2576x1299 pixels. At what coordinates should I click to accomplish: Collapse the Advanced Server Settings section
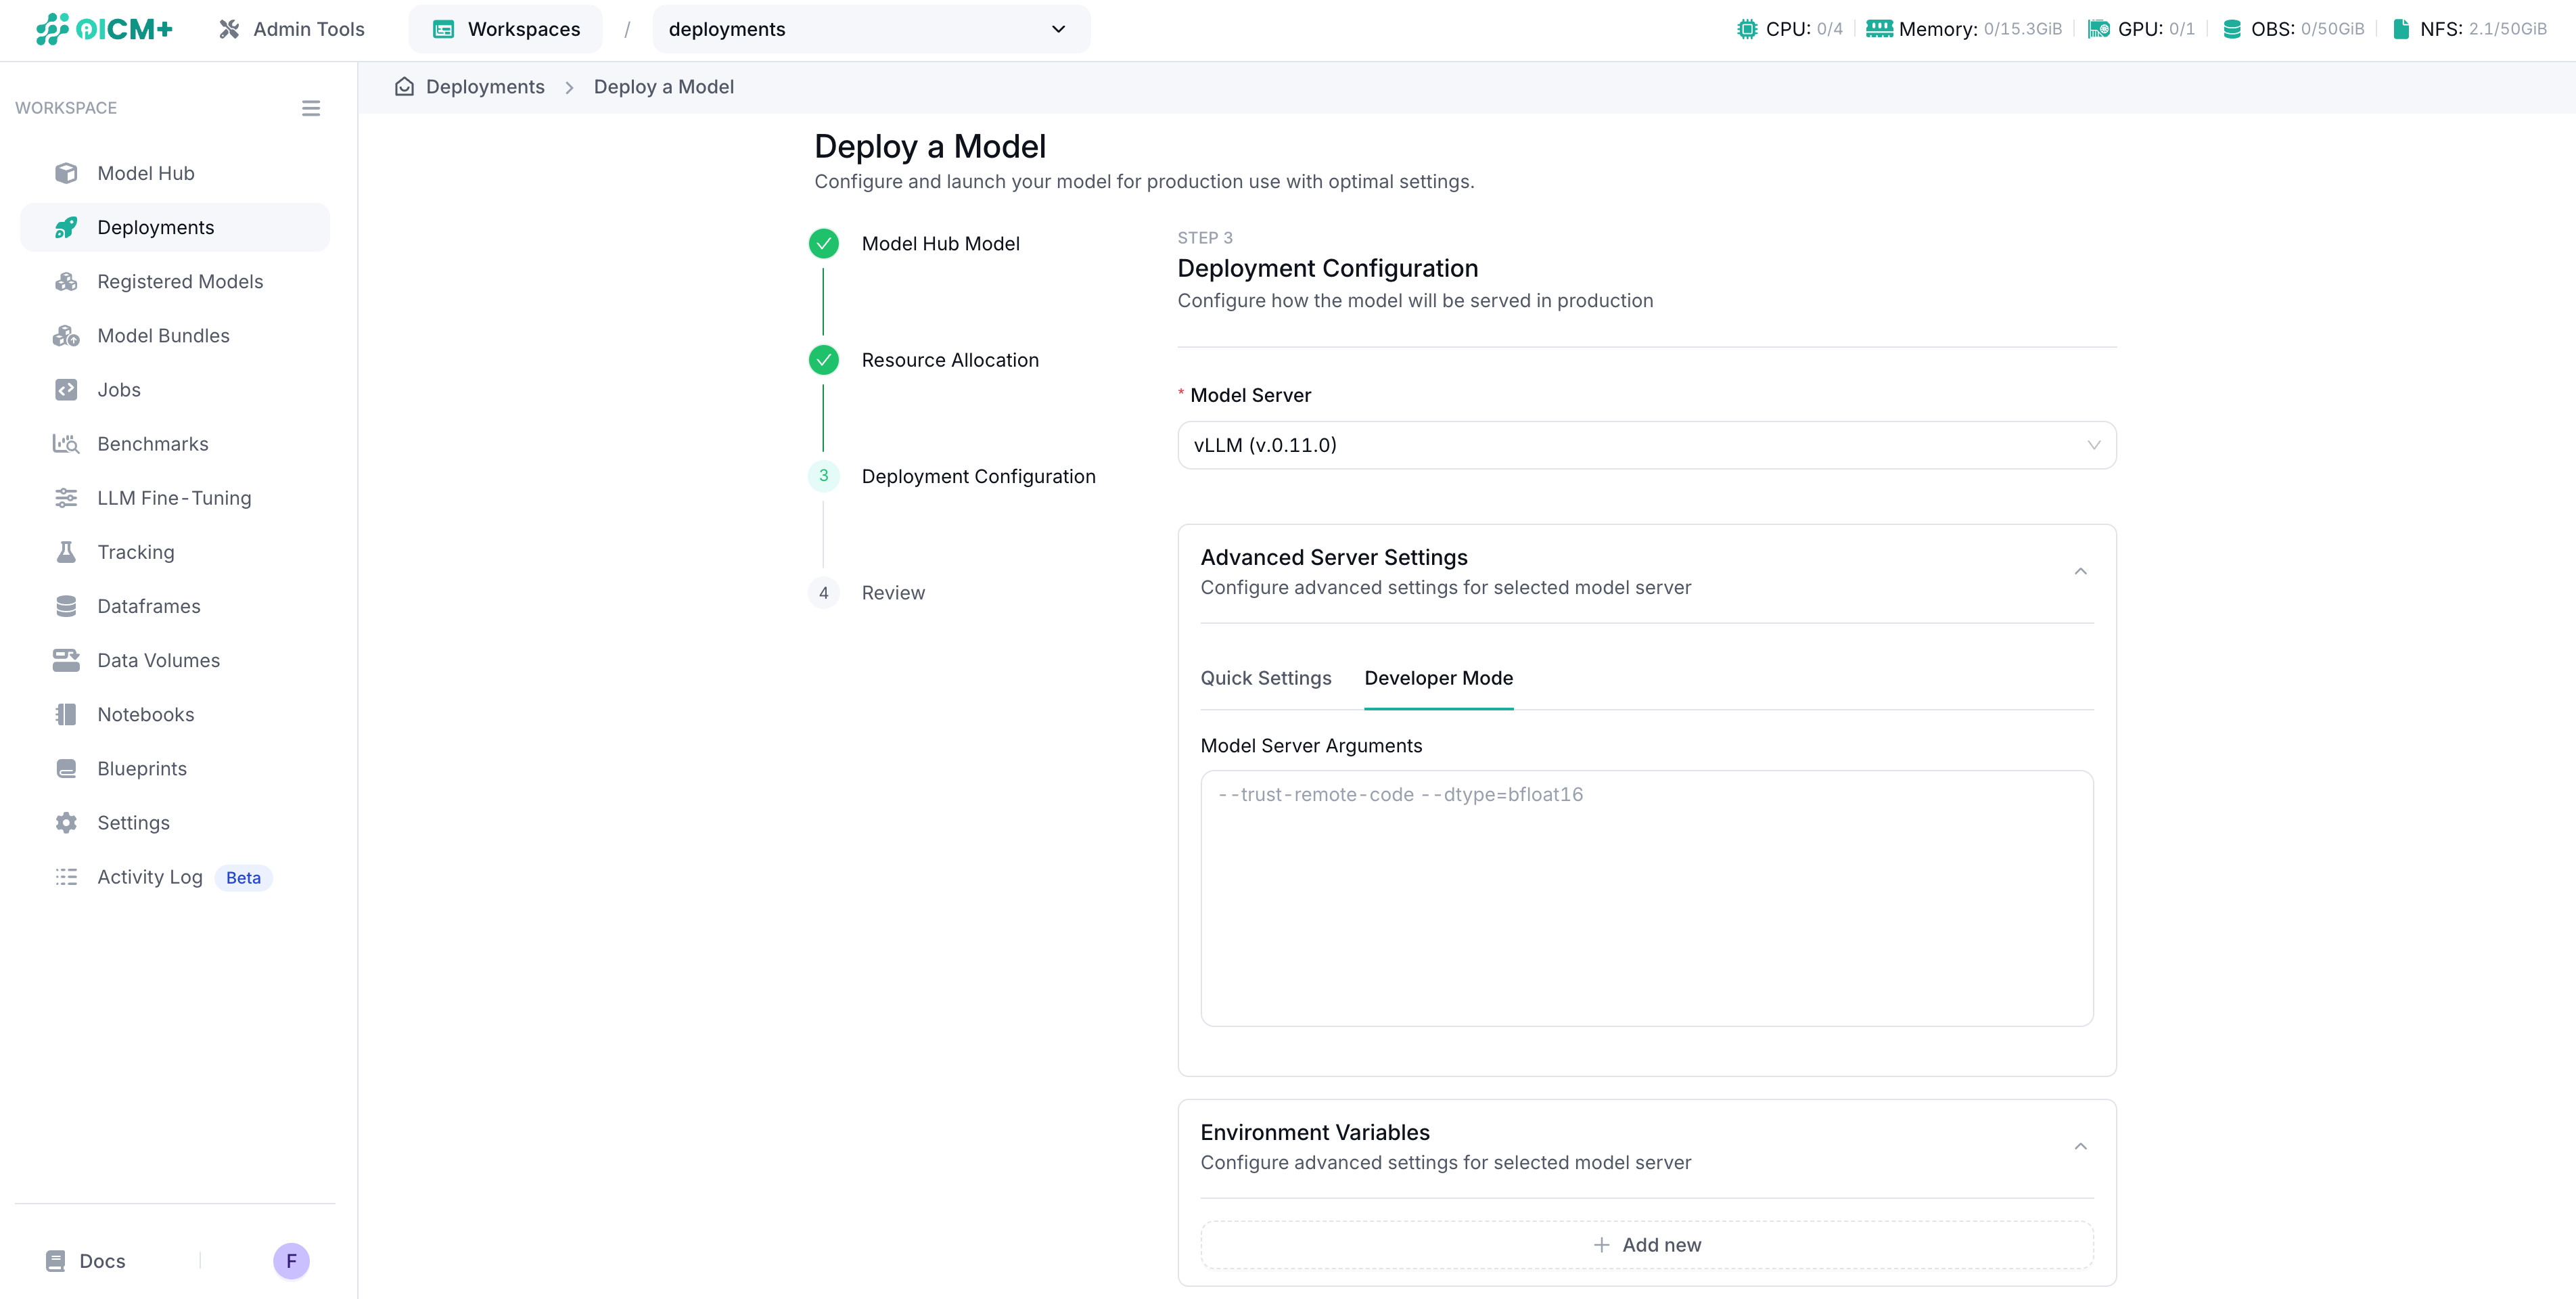coord(2081,571)
